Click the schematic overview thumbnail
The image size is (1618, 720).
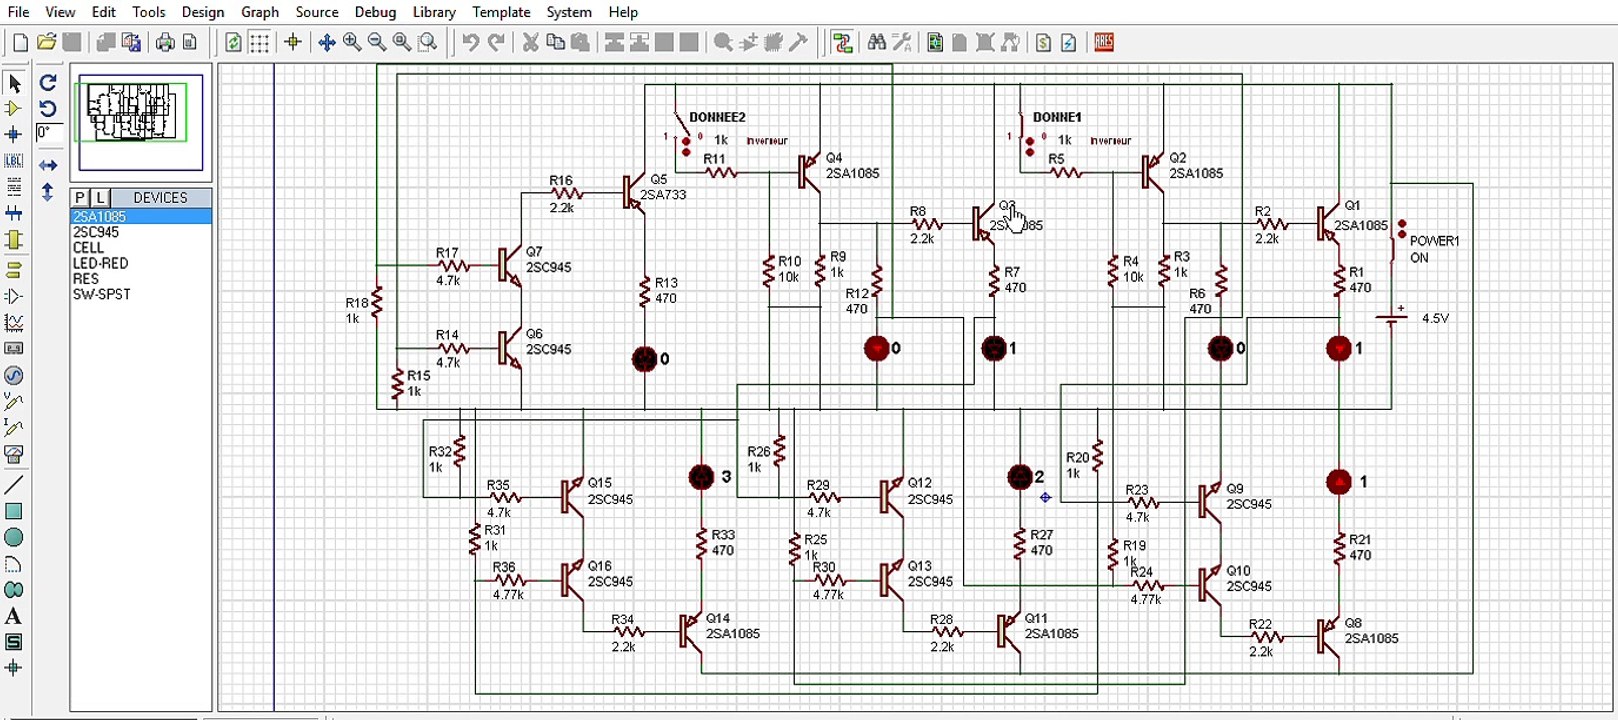141,123
